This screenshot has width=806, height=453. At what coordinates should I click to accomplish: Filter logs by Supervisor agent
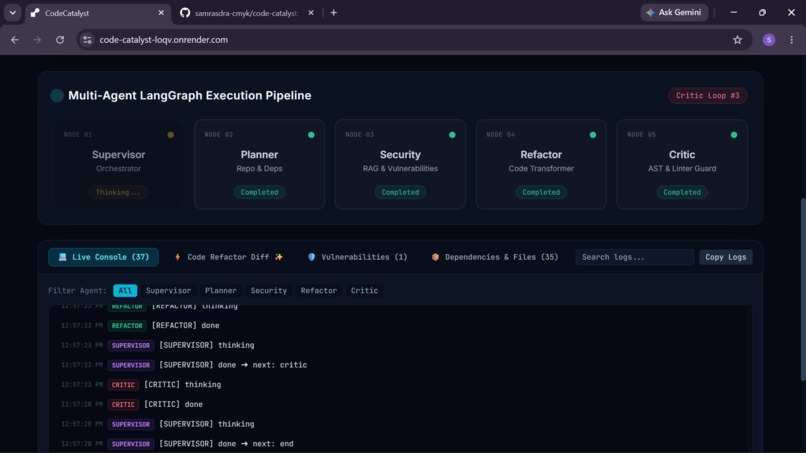pos(168,291)
